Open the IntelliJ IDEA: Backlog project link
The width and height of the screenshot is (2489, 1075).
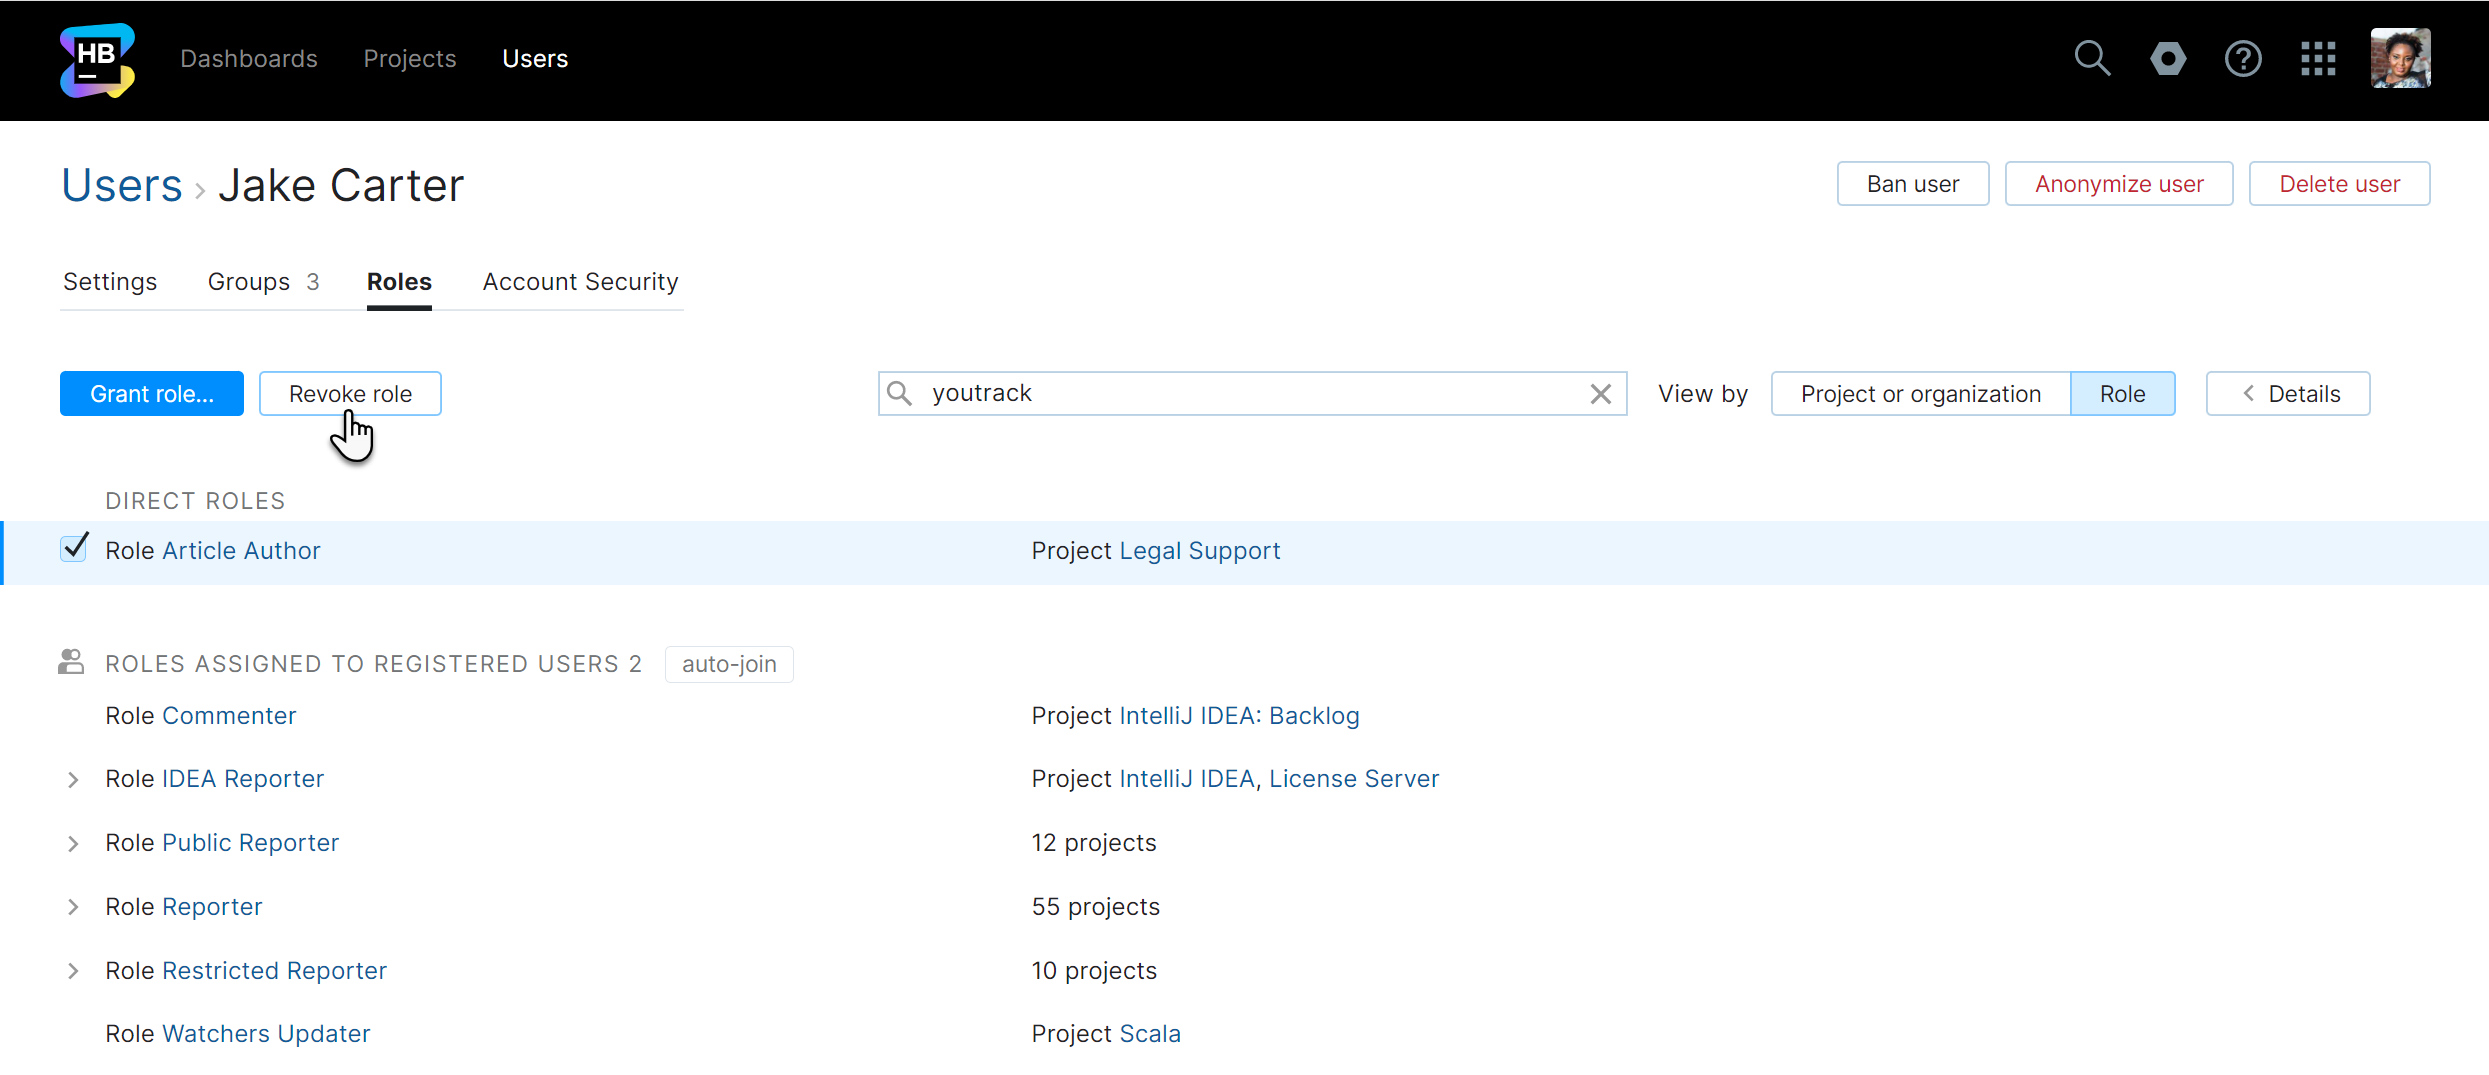(x=1239, y=716)
